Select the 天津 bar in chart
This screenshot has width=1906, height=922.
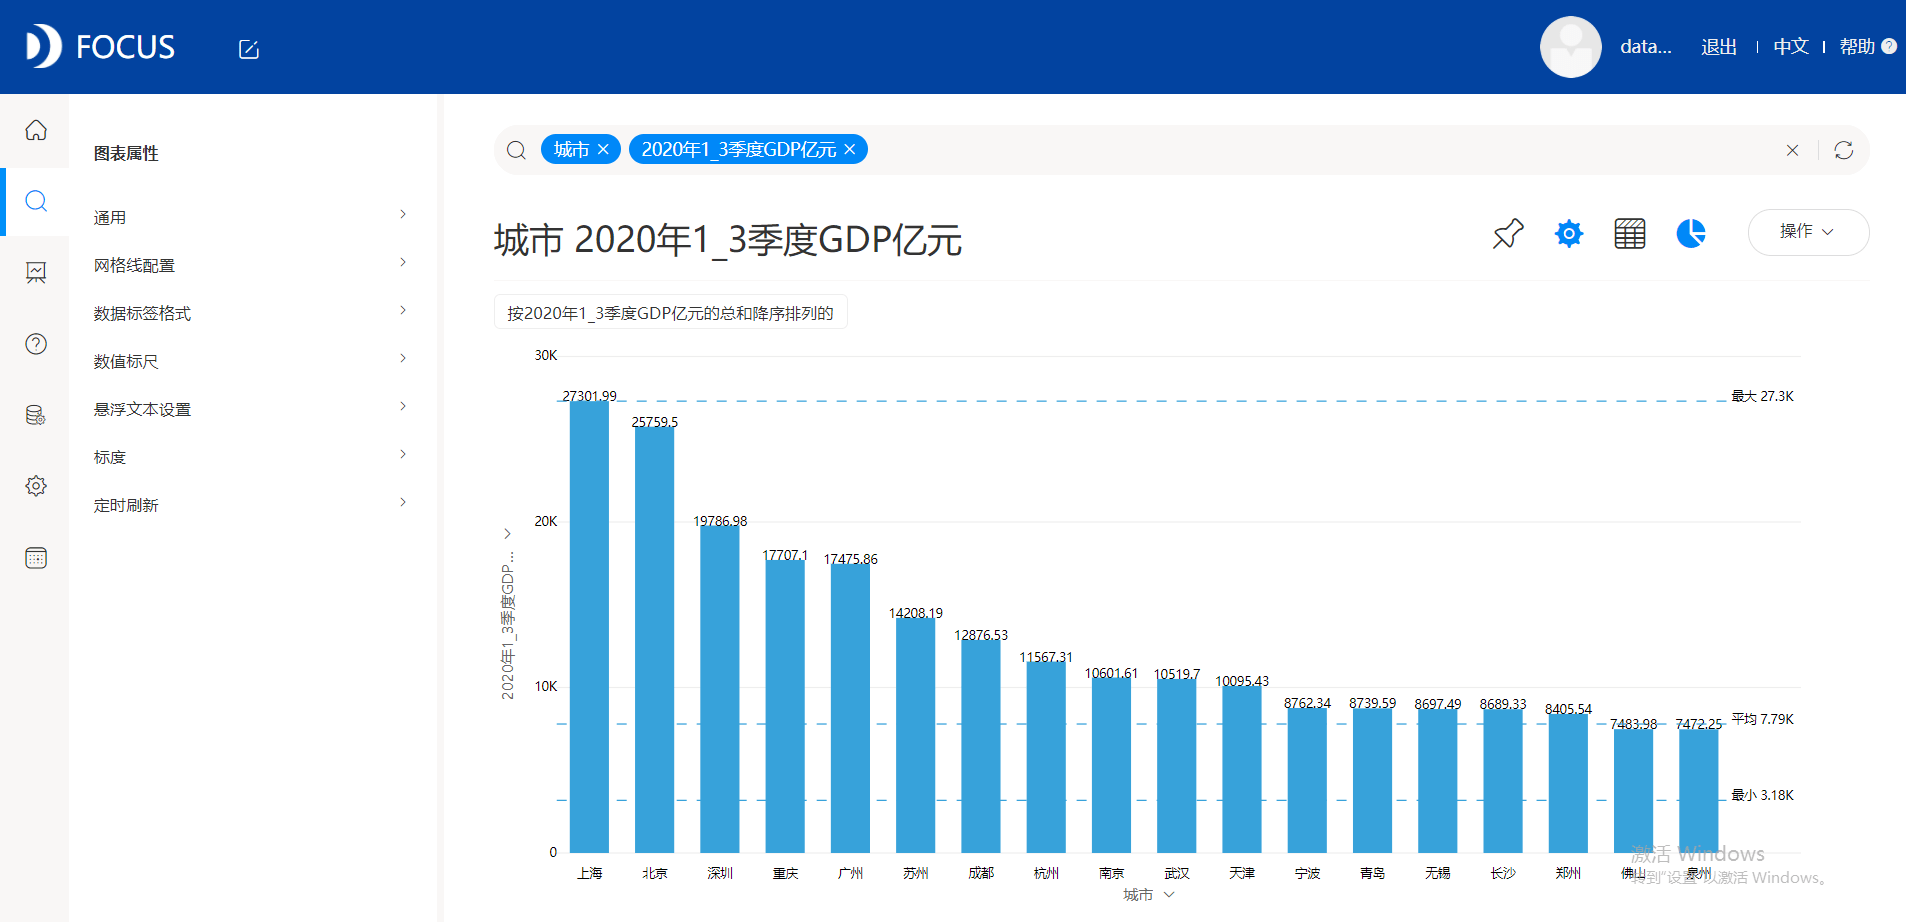coord(1242,769)
